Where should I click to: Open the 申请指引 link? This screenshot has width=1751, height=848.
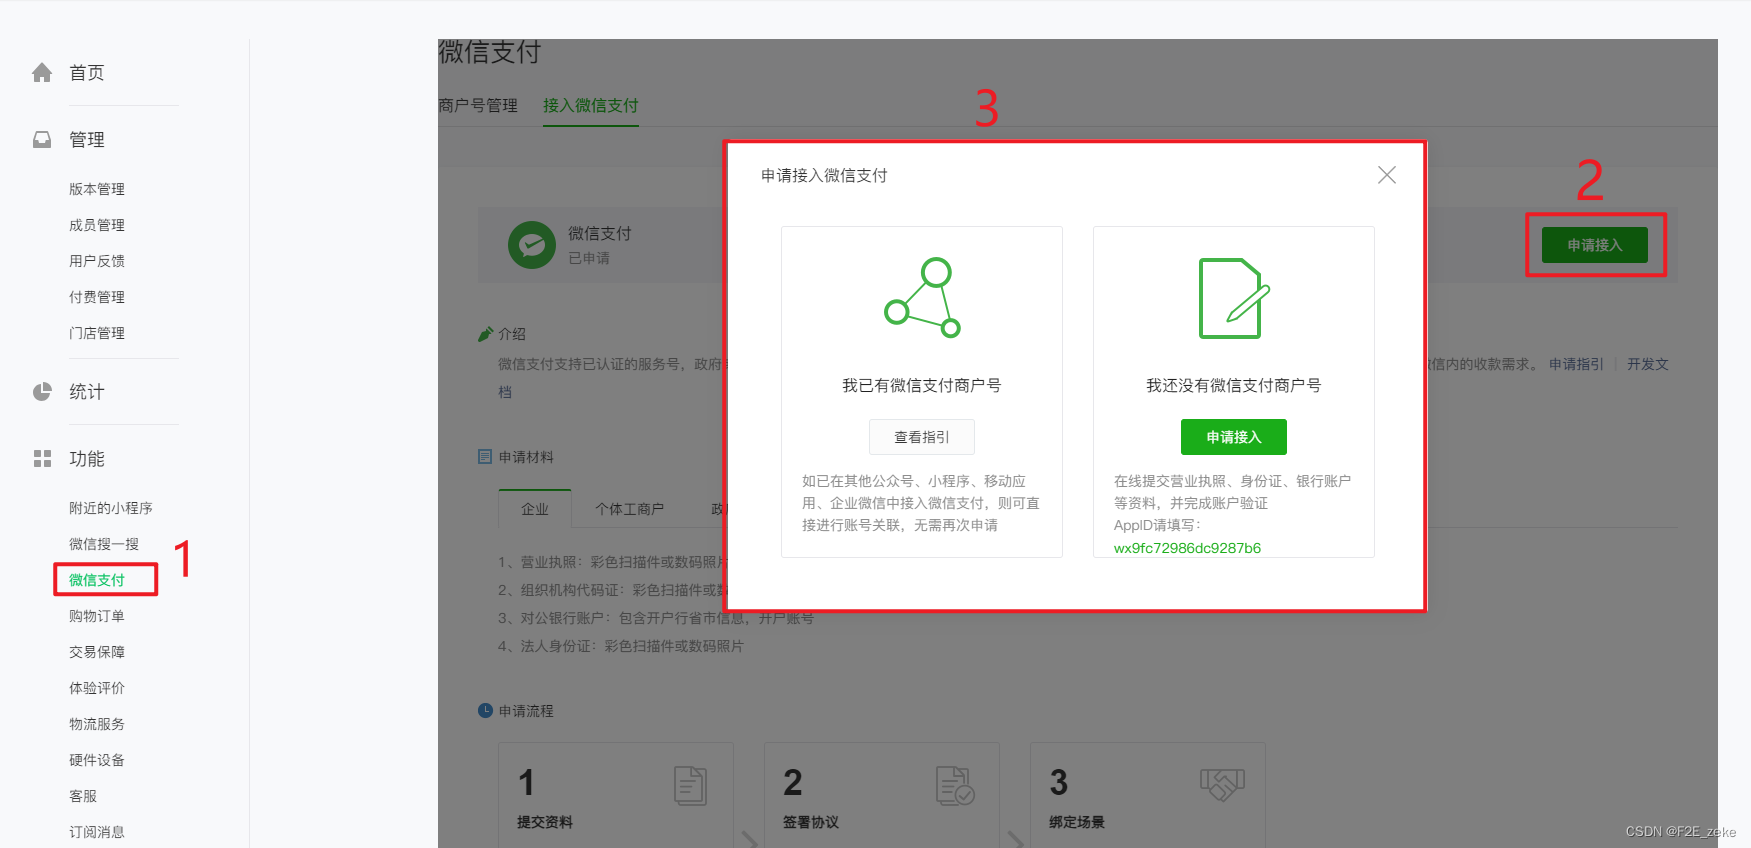pos(1576,364)
